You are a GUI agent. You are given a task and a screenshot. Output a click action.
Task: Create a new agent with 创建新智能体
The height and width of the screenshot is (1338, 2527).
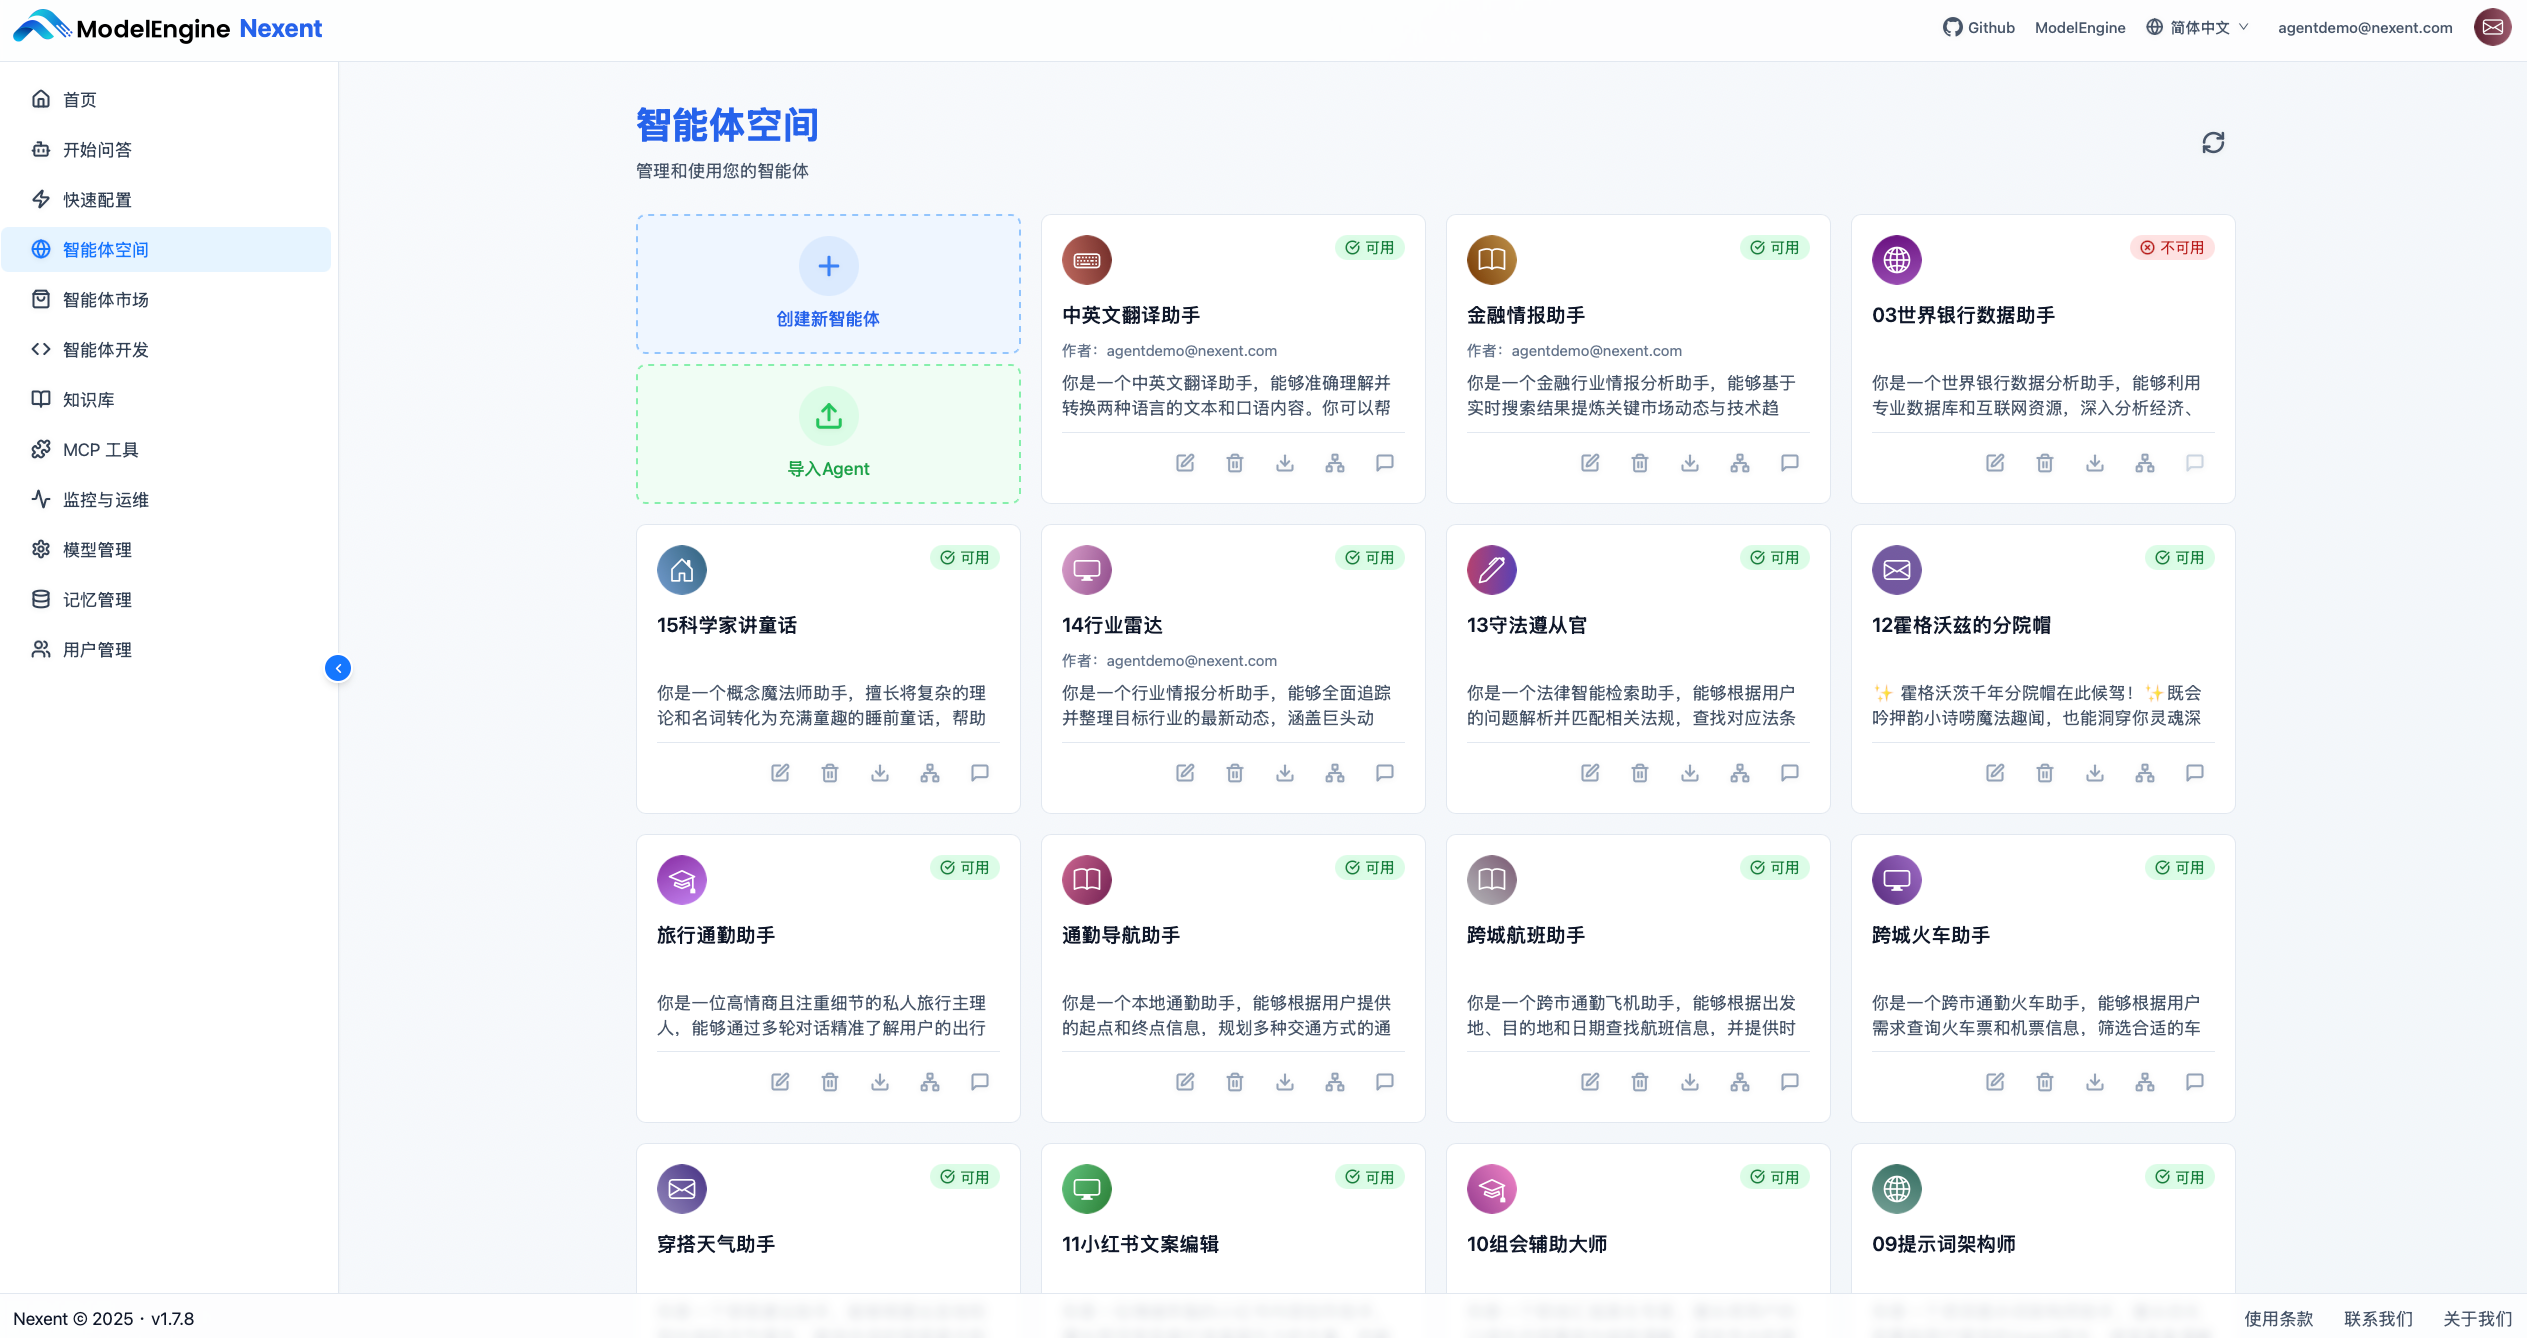click(827, 284)
